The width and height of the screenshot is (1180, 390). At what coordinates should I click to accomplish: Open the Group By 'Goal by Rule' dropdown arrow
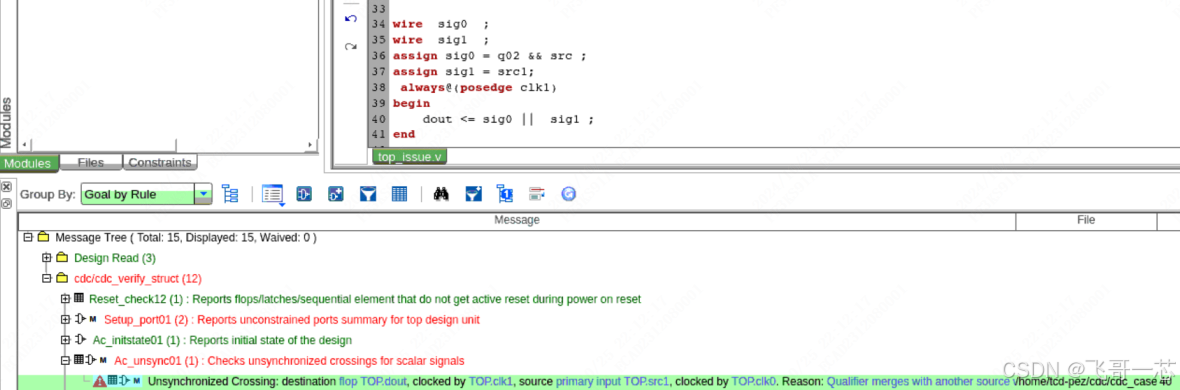tap(203, 194)
